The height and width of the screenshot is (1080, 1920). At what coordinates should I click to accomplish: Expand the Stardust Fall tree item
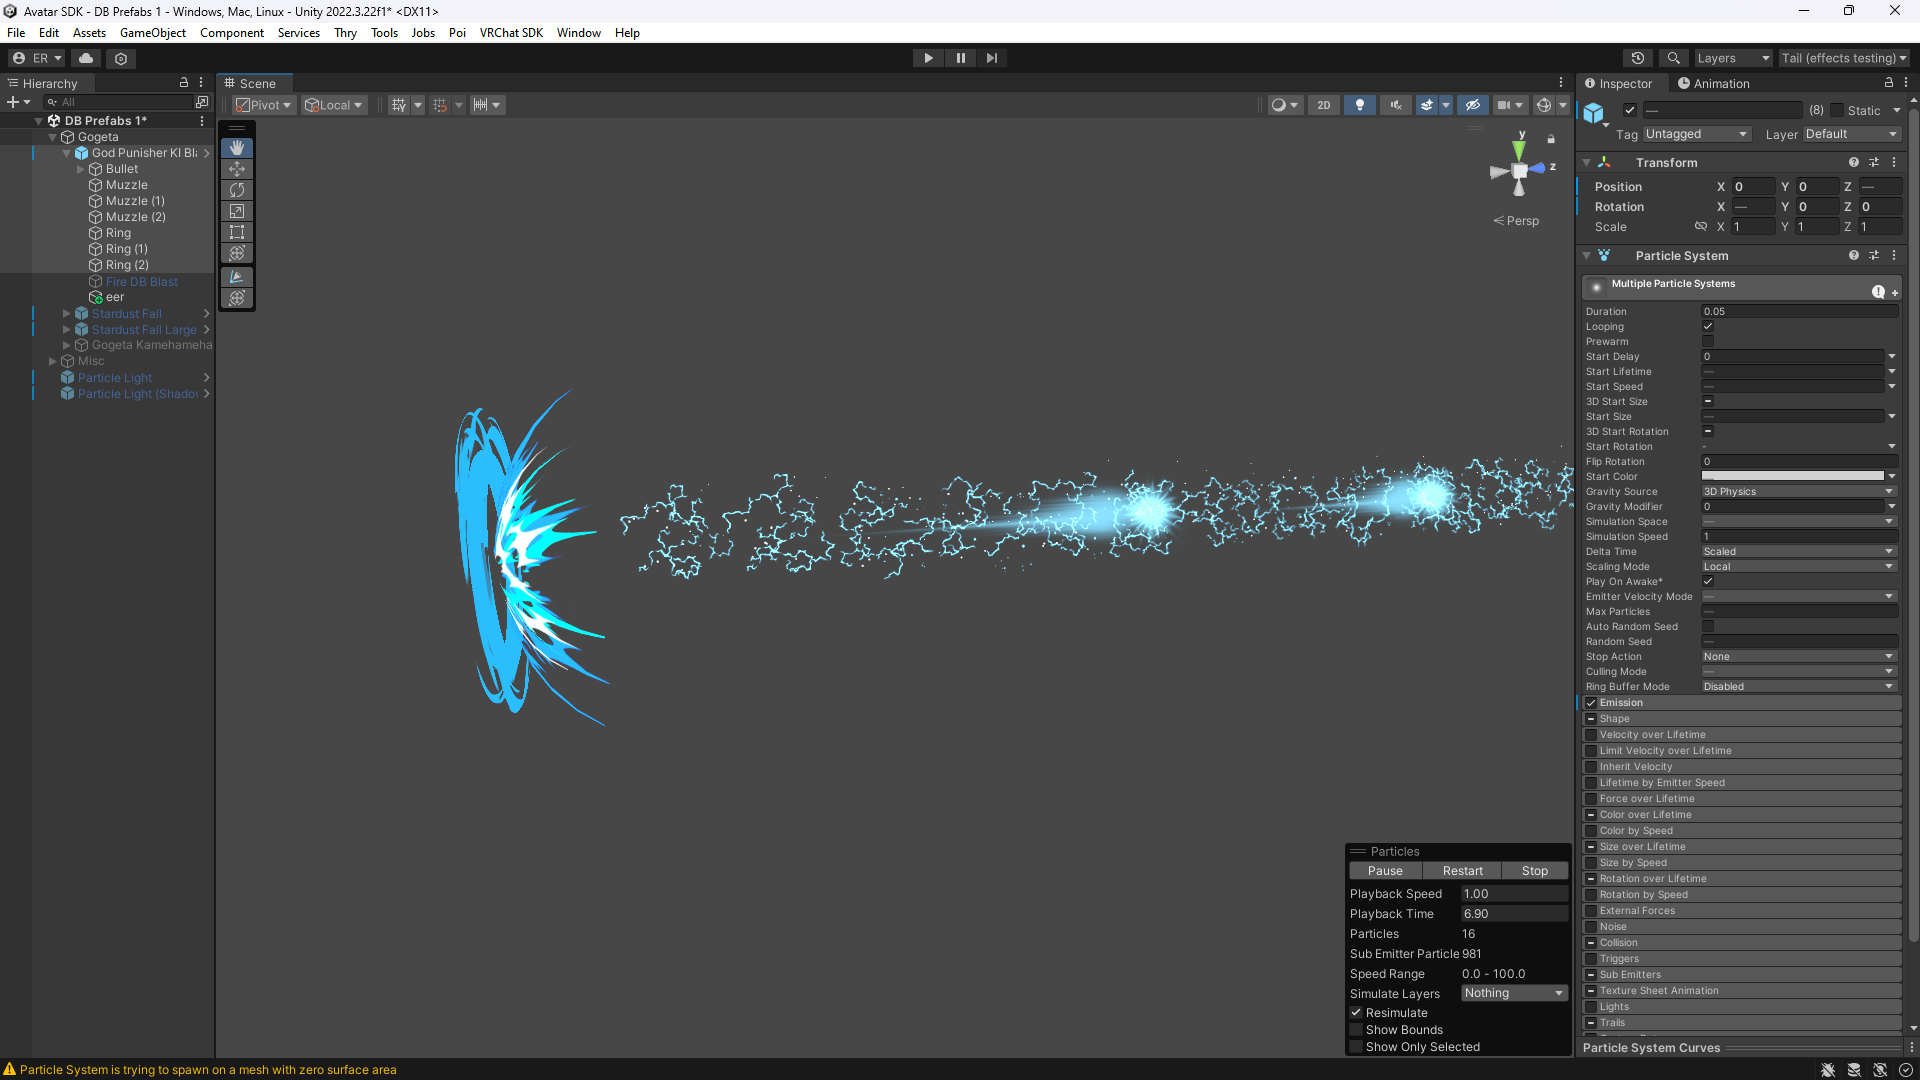(67, 314)
